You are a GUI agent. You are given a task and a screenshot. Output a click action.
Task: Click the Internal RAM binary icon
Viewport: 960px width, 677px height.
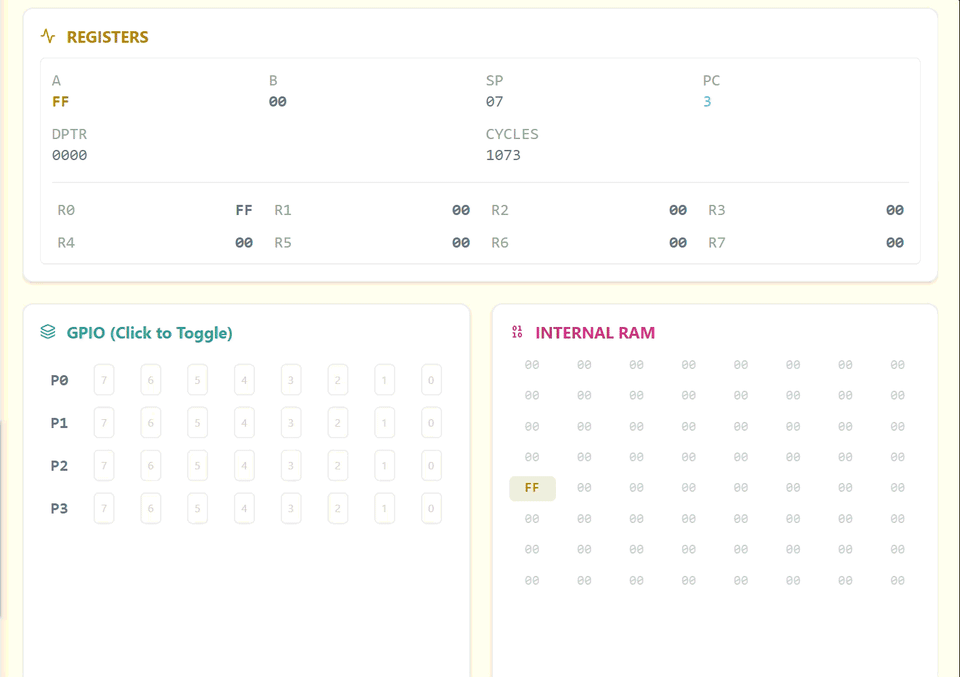[517, 332]
